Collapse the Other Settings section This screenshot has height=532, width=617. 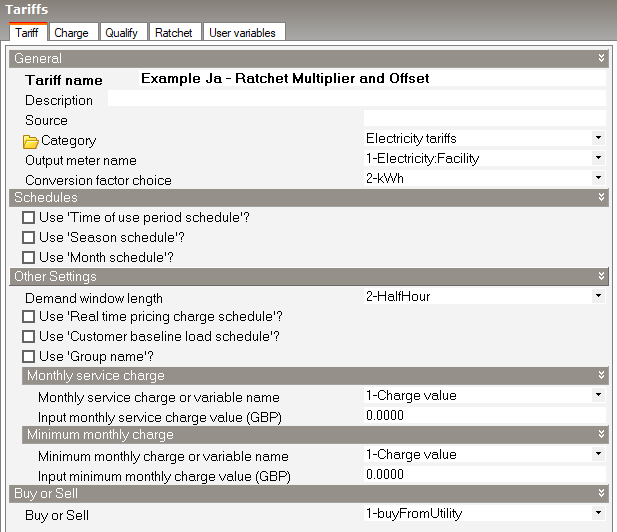[x=601, y=276]
